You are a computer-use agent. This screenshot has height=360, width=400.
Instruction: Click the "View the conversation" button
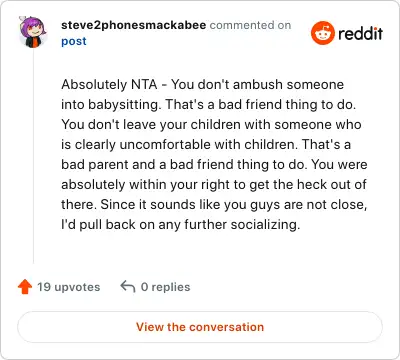[x=200, y=327]
